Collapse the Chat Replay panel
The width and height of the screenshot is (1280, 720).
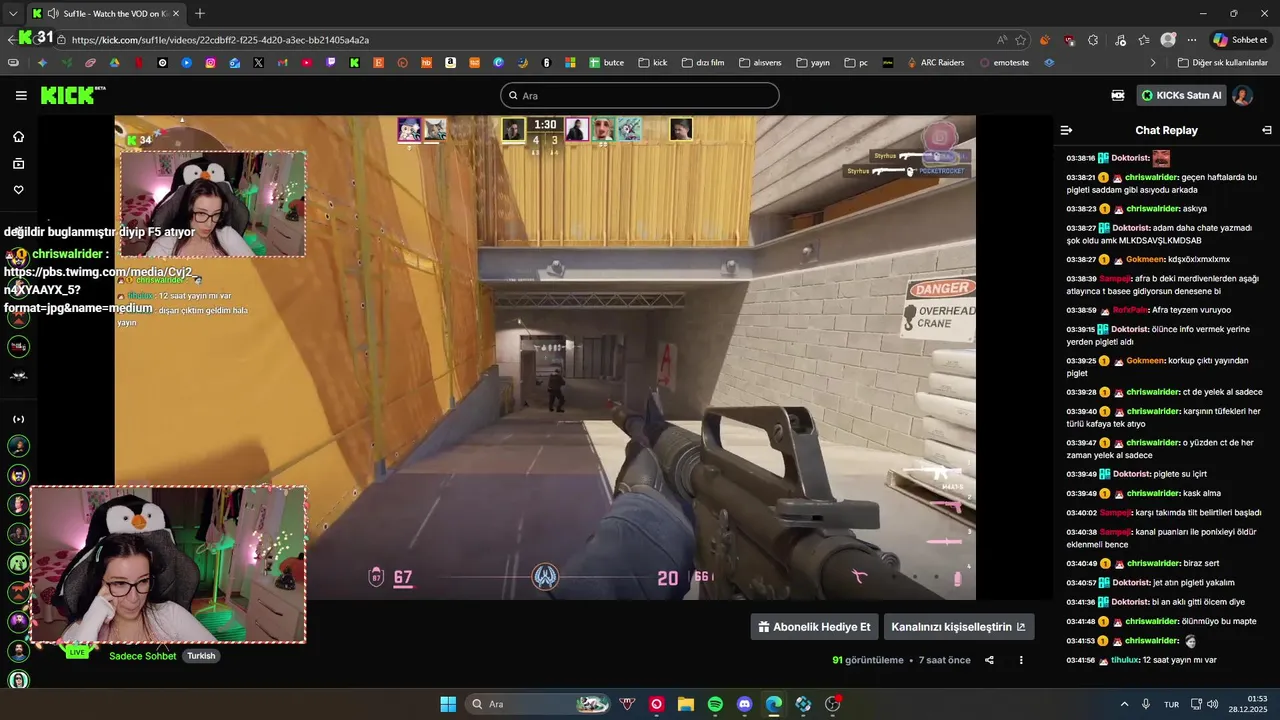pos(1267,130)
